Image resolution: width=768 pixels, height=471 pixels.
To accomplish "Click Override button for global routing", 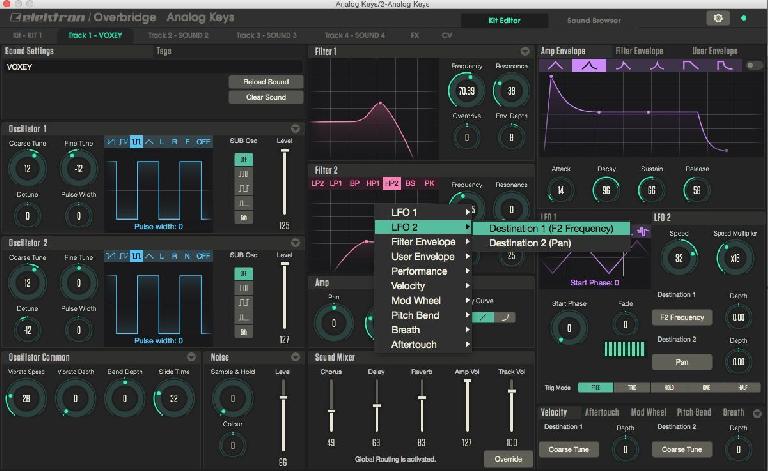I will click(508, 459).
